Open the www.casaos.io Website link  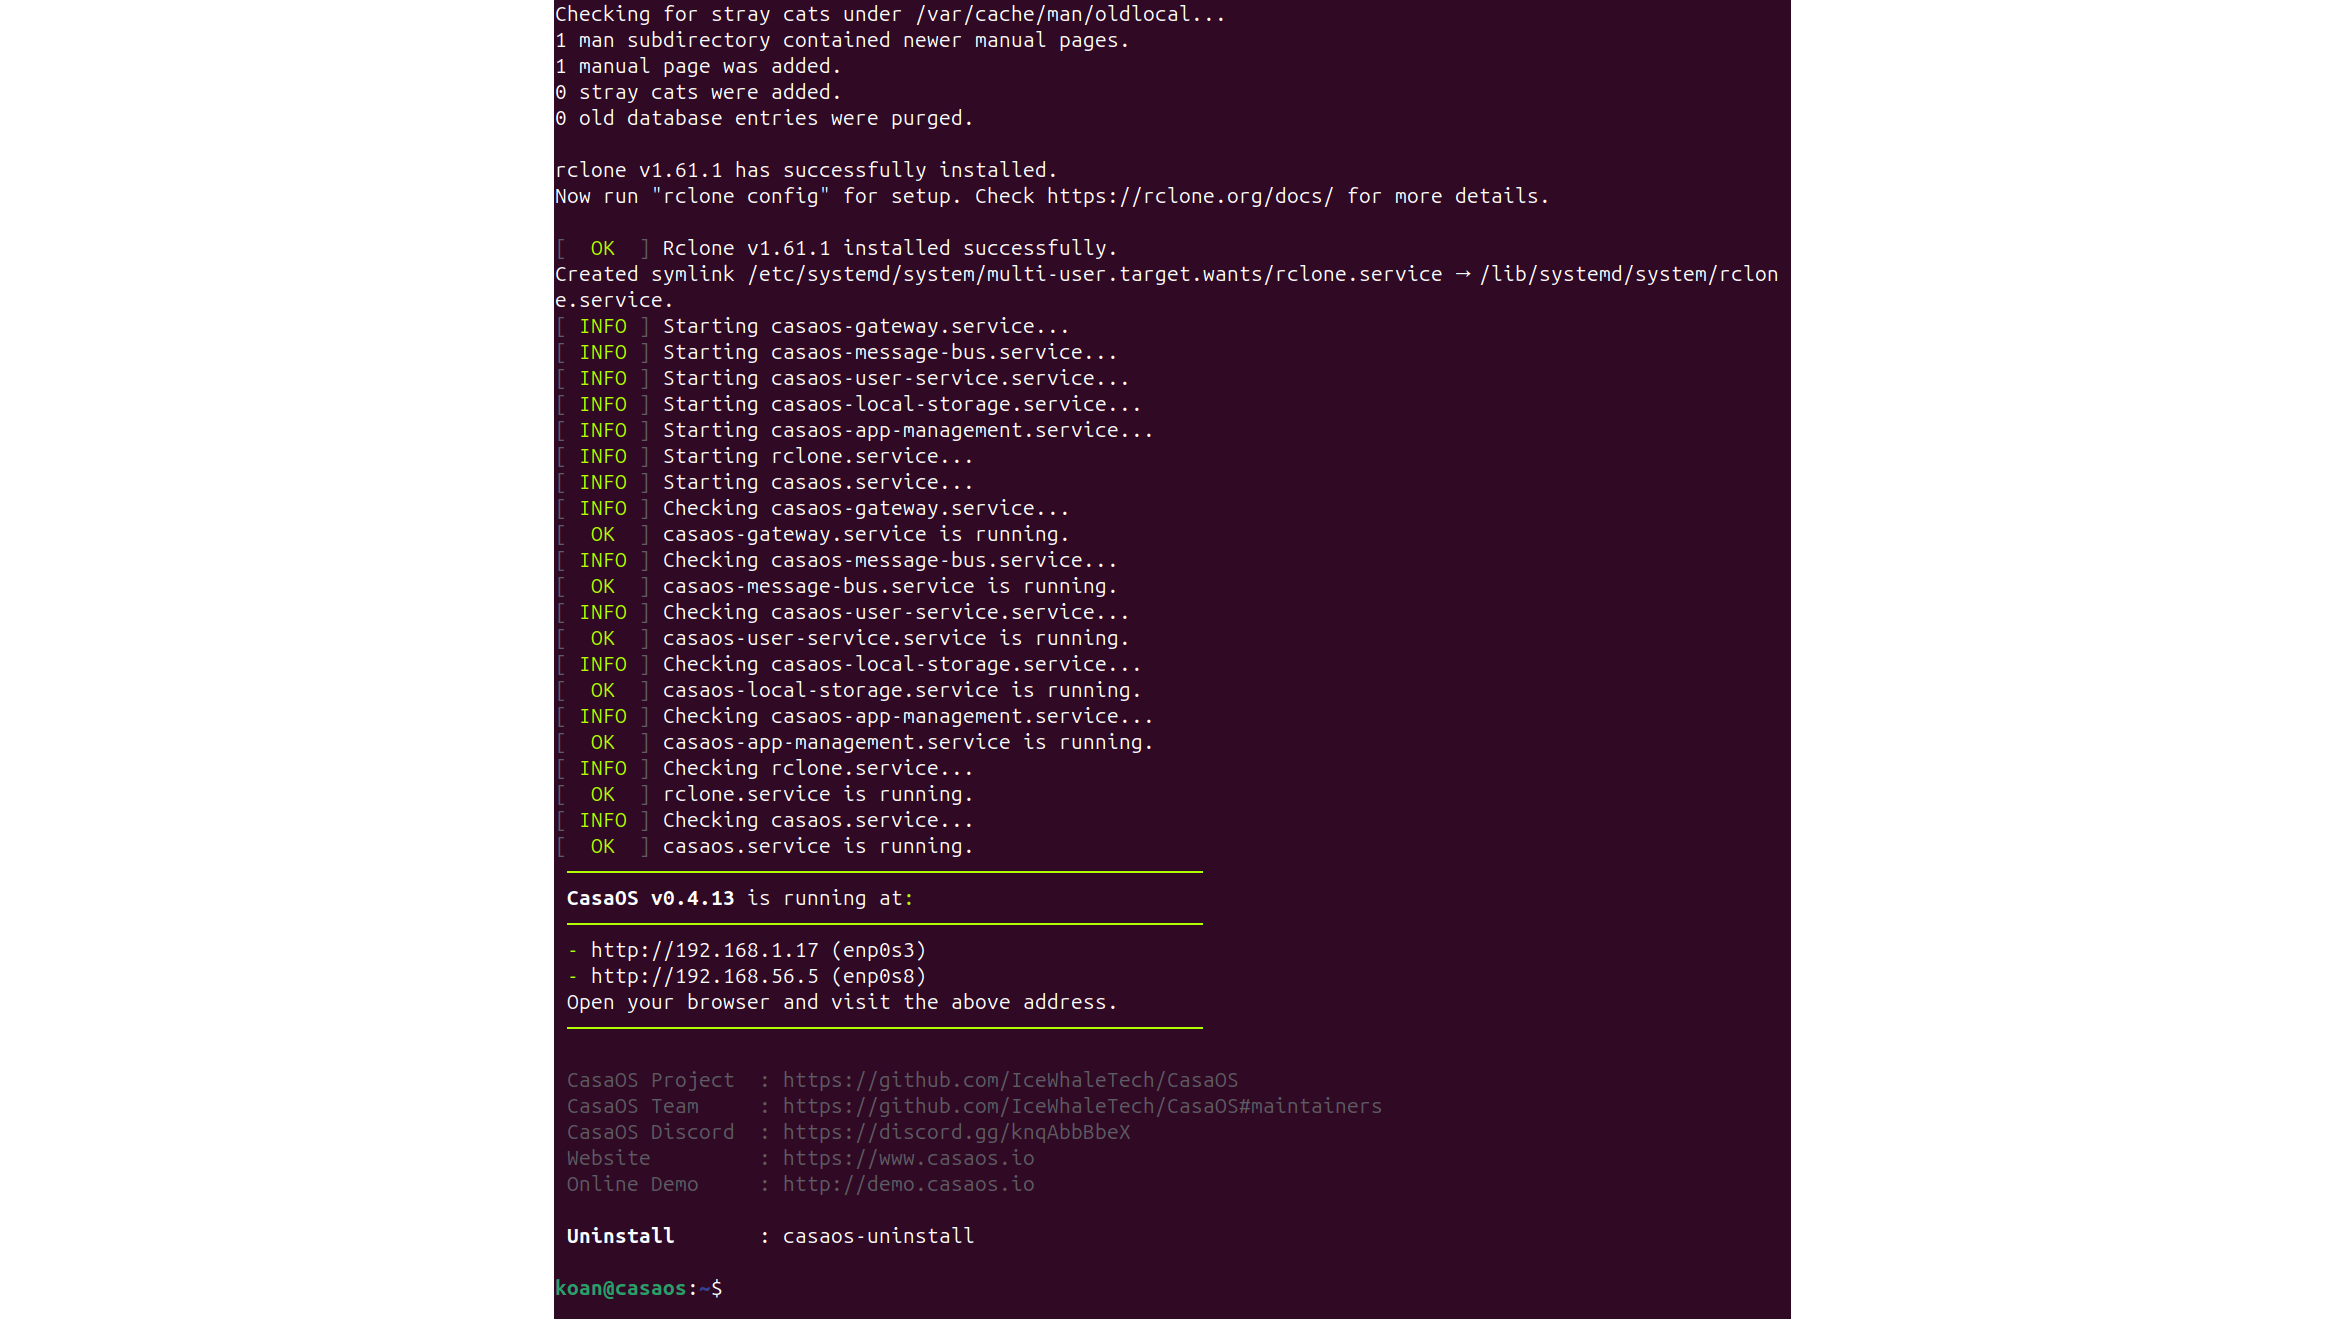tap(907, 1158)
